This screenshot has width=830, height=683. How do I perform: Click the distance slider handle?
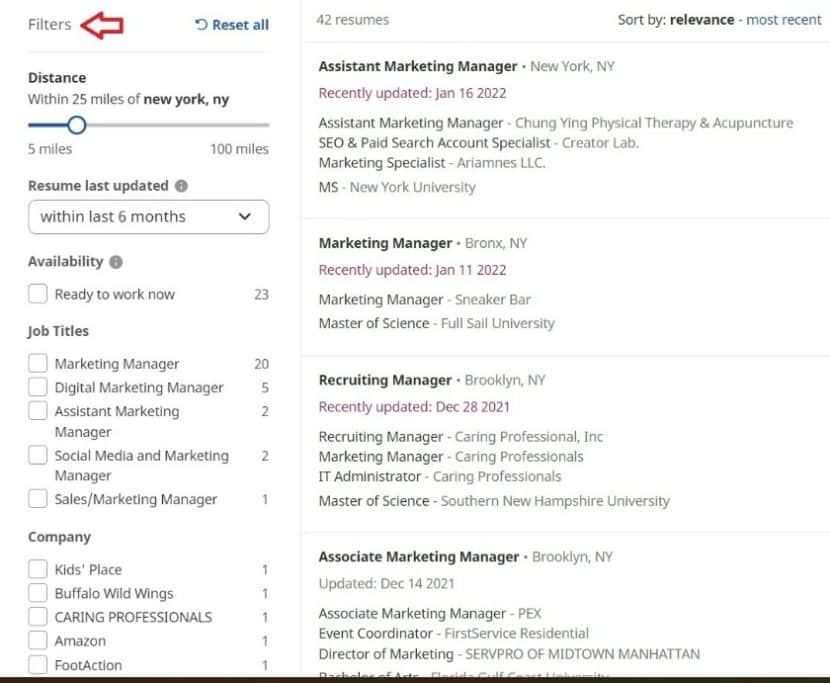[77, 125]
